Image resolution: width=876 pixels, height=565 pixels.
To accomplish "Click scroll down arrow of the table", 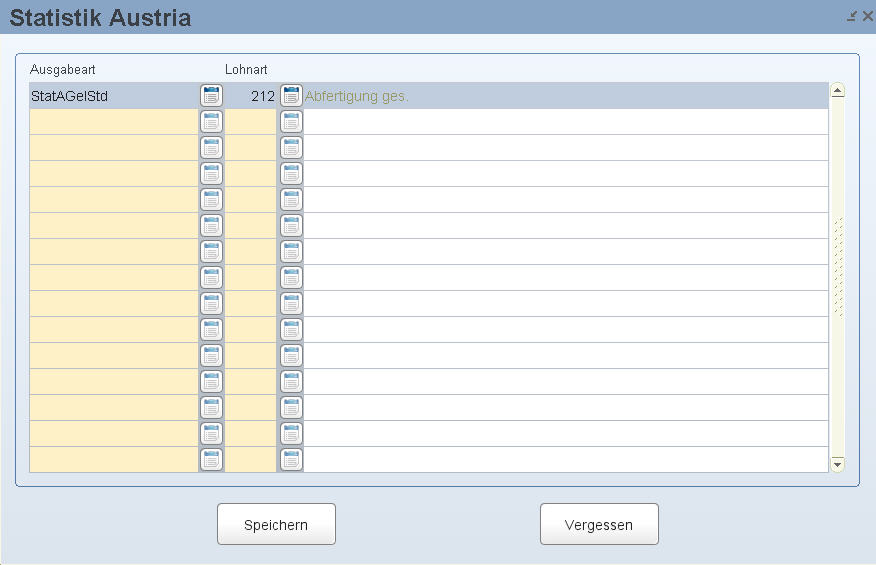I will tap(837, 464).
